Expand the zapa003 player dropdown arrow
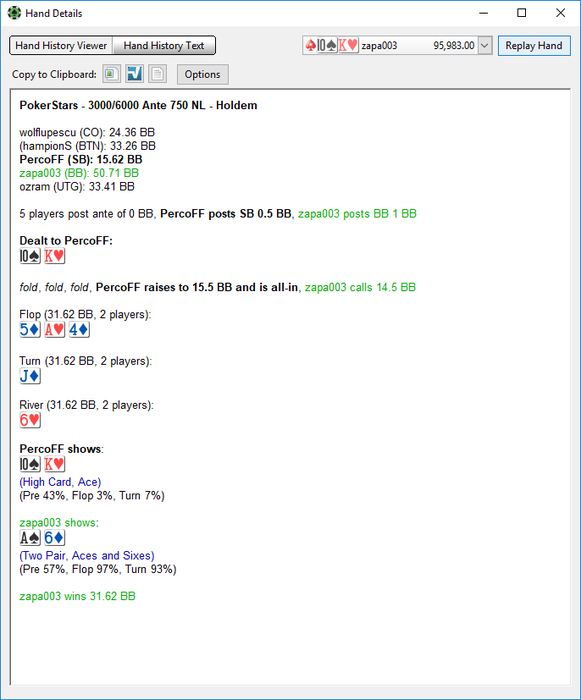581x700 pixels. point(485,46)
